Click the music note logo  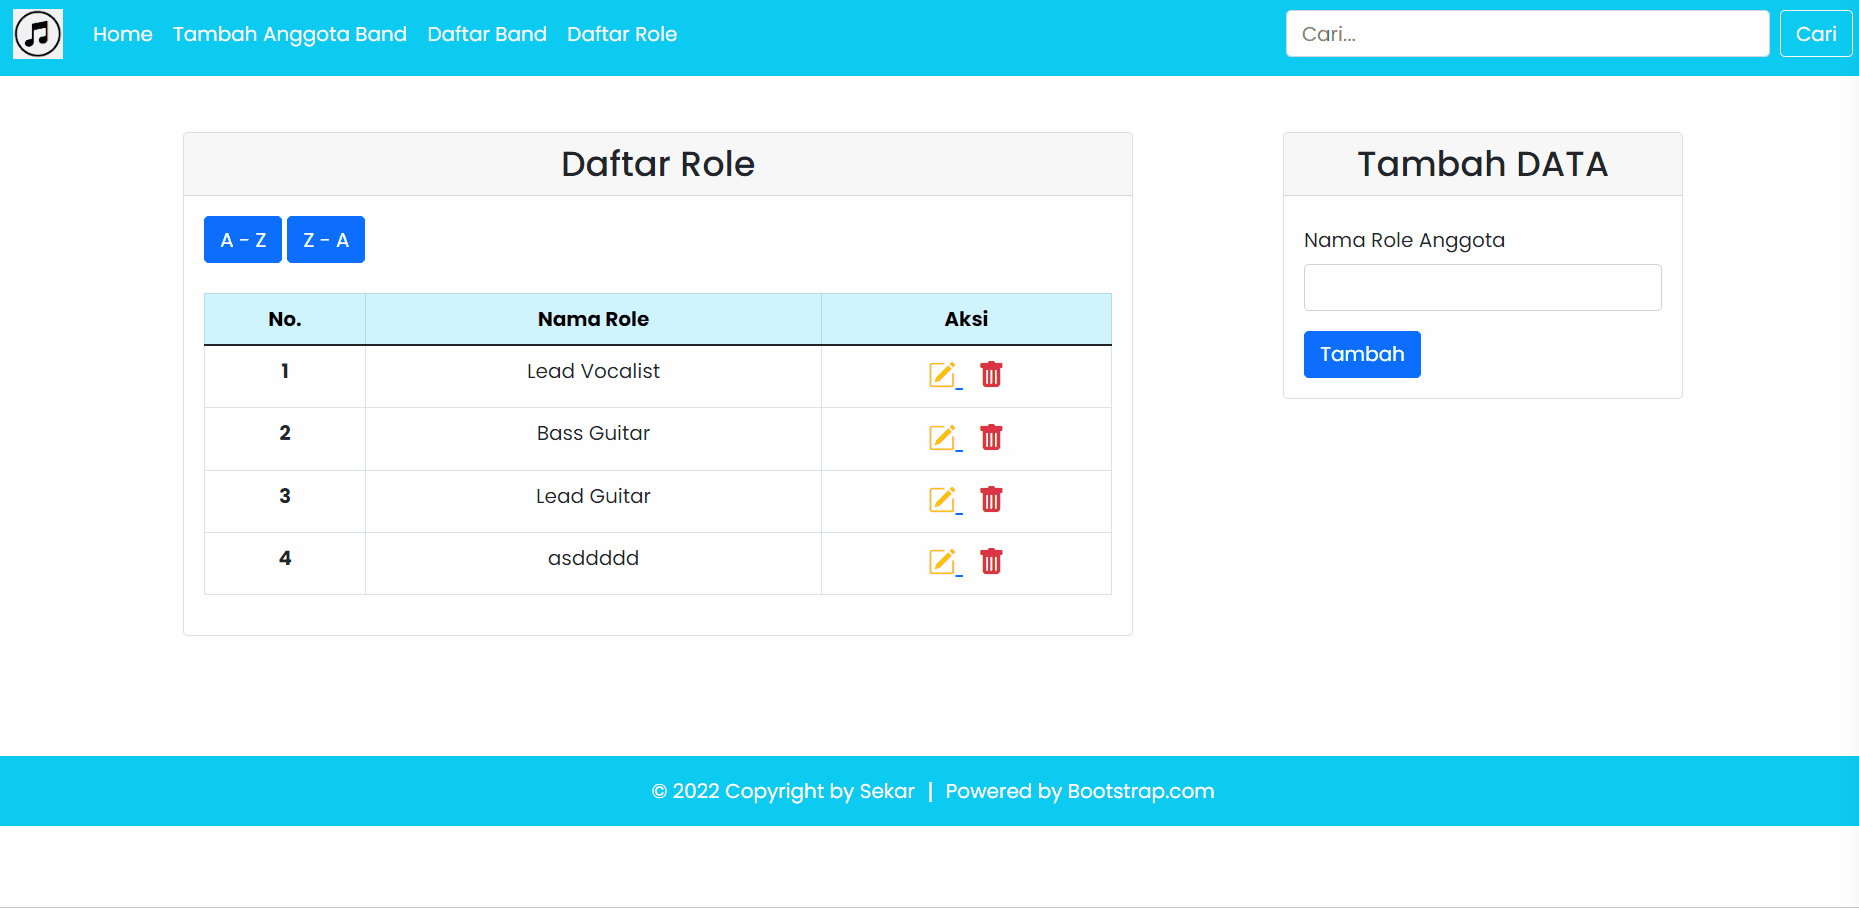pos(38,33)
